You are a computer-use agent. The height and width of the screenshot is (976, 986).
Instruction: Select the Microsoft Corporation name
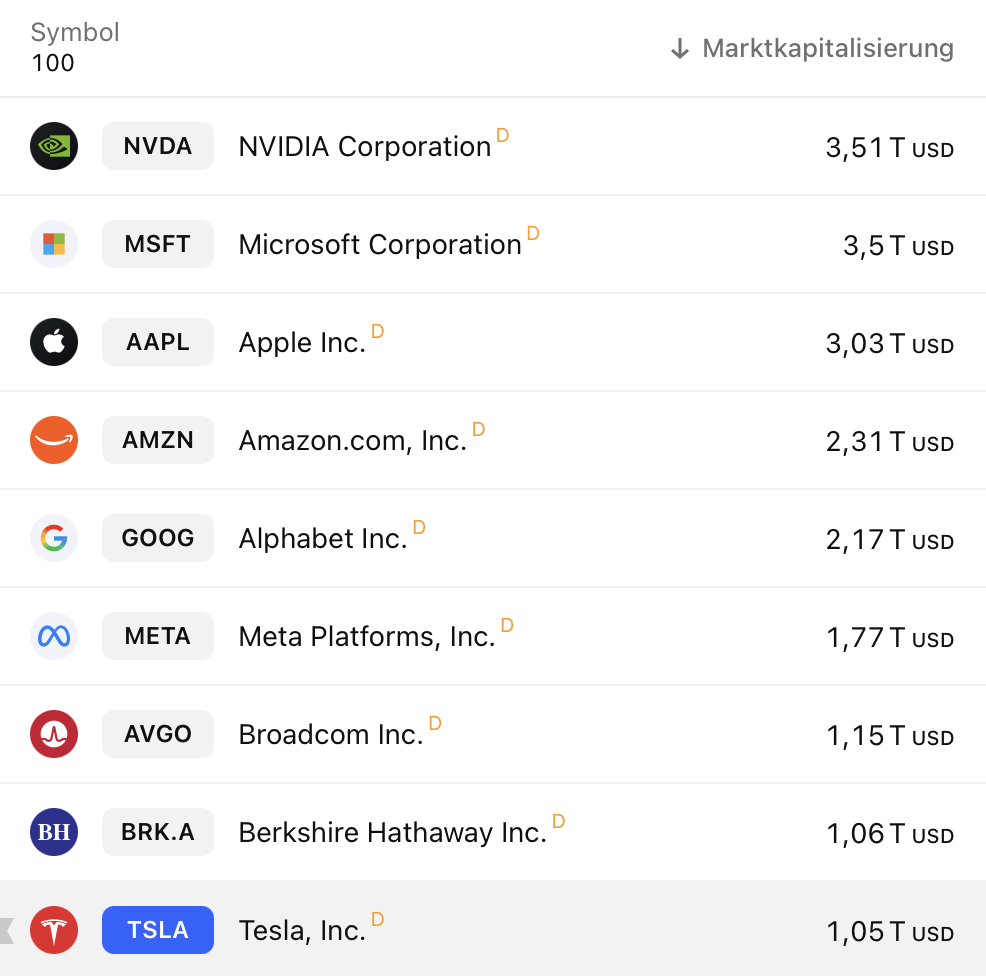click(x=380, y=245)
